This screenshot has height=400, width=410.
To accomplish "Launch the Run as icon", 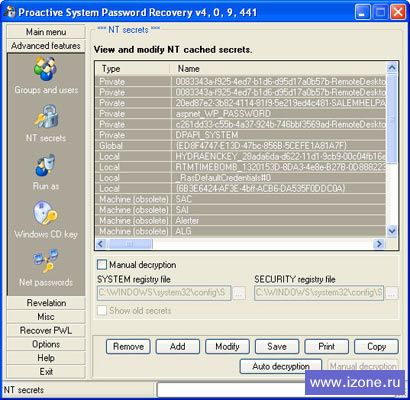I will pyautogui.click(x=46, y=165).
